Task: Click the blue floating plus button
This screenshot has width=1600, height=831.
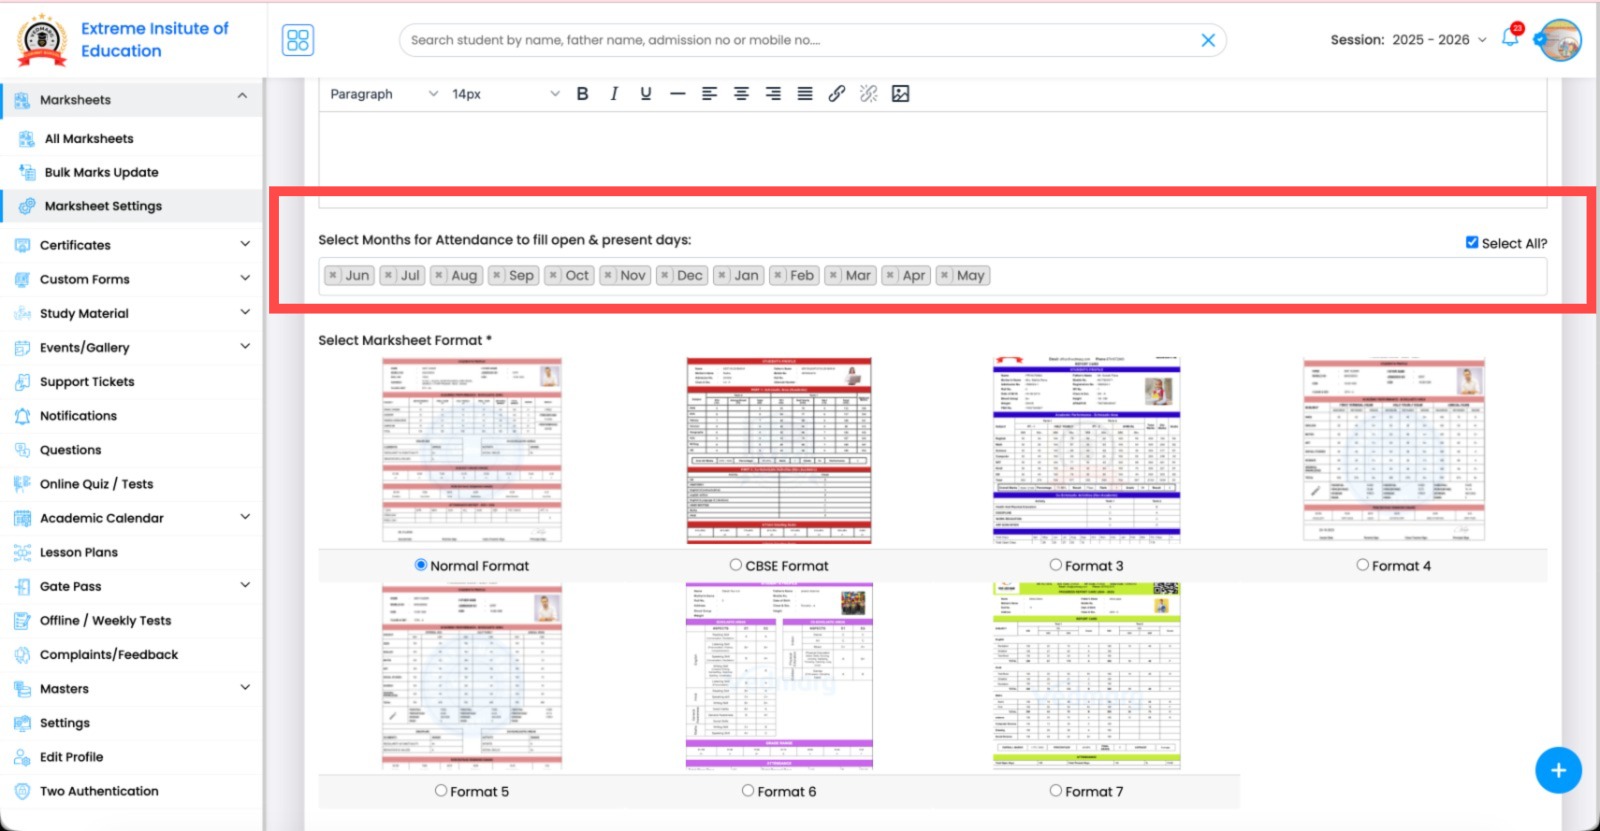Action: (1558, 770)
